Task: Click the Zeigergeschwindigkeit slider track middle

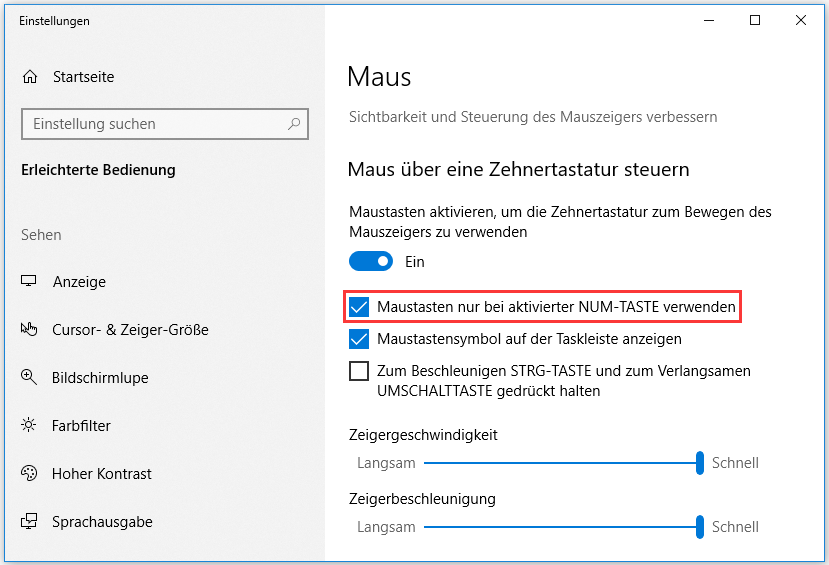Action: point(564,463)
